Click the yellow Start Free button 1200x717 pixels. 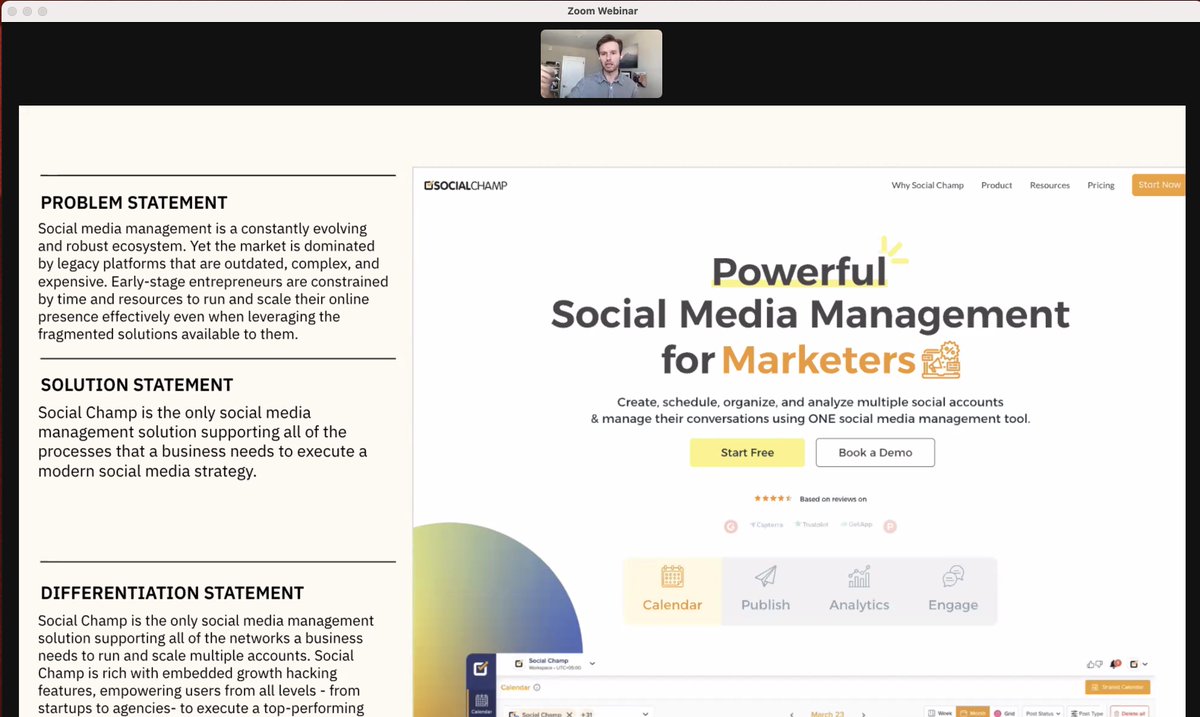point(747,452)
